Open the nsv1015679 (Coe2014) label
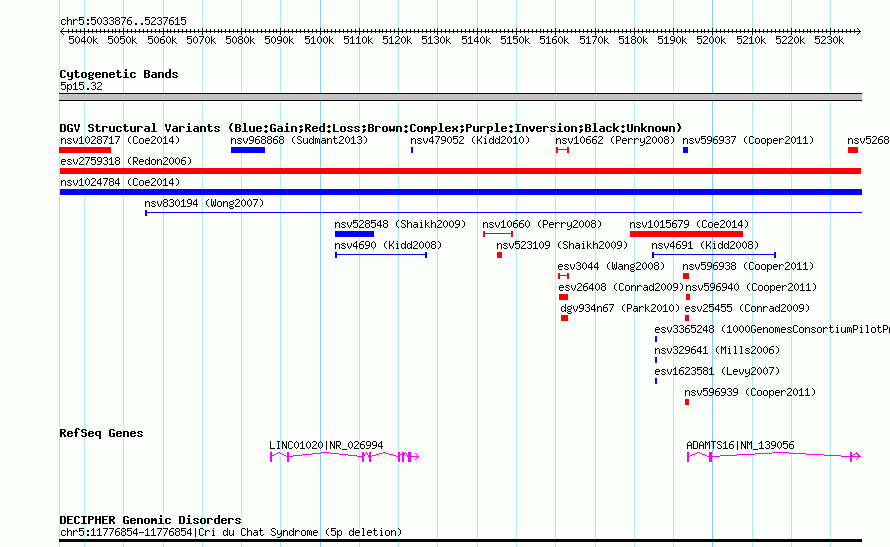This screenshot has height=547, width=890. tap(689, 224)
